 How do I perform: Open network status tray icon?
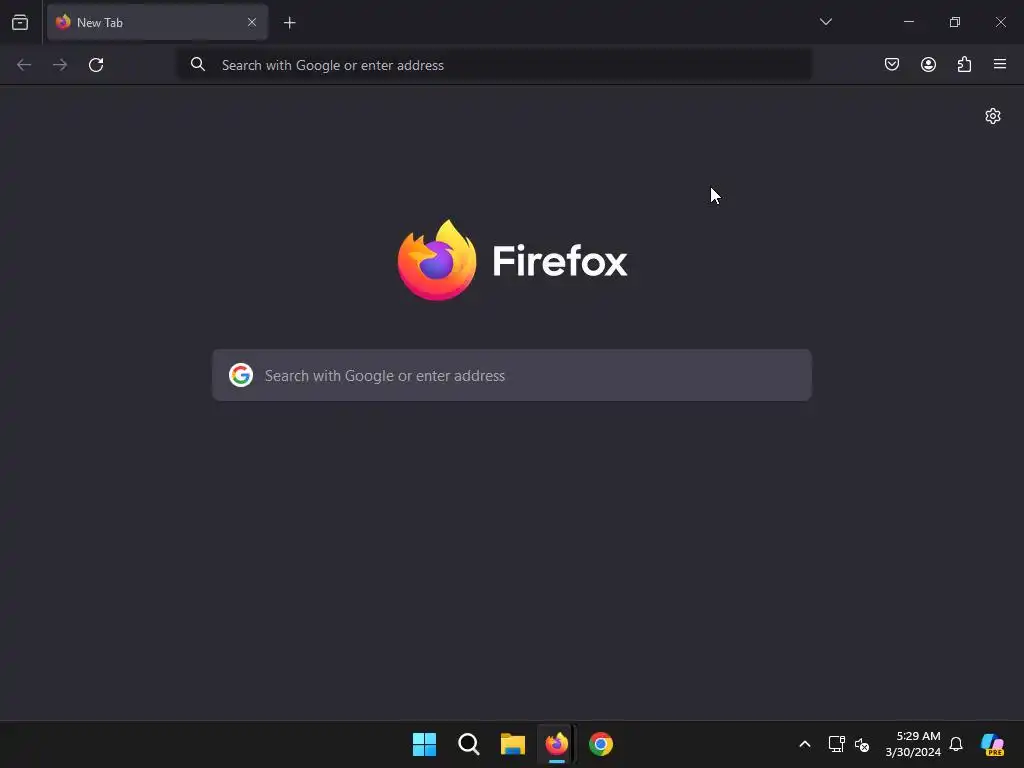836,744
